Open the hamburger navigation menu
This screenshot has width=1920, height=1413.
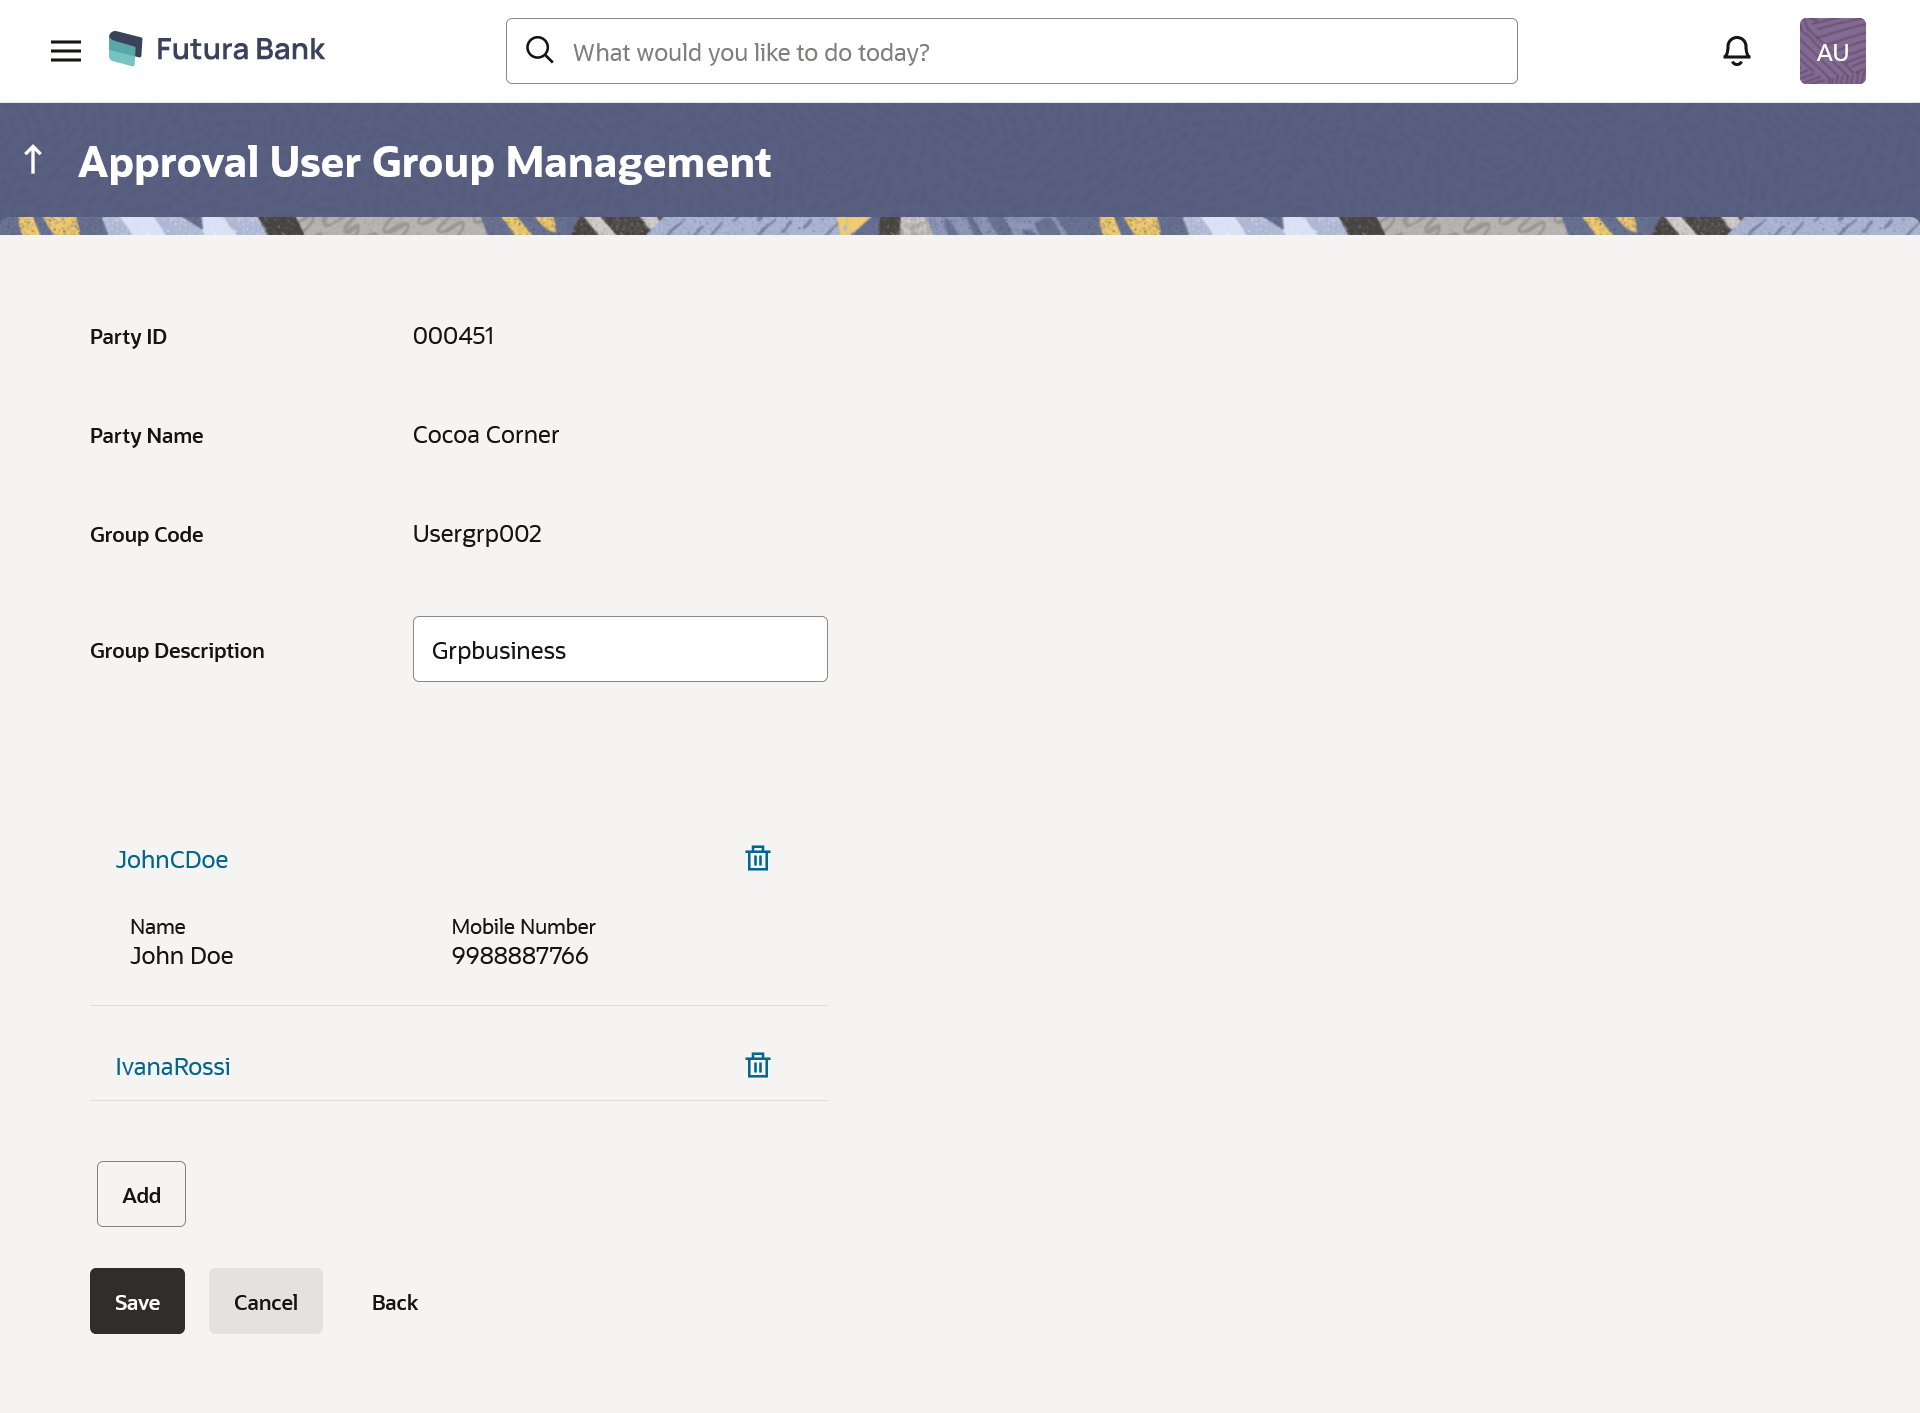(66, 51)
